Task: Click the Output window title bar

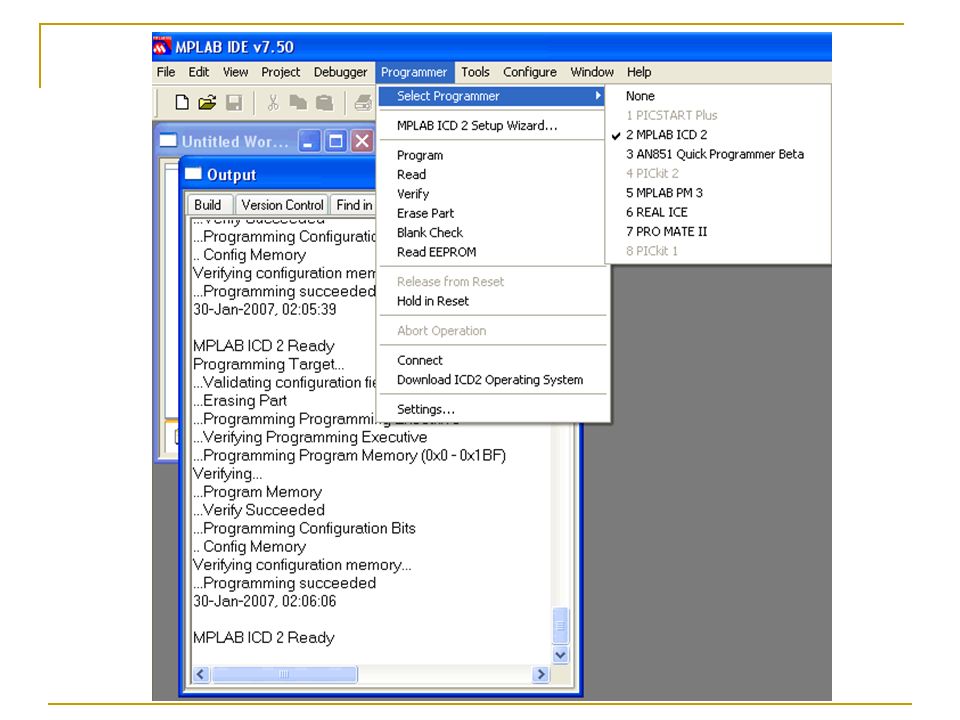Action: click(280, 174)
